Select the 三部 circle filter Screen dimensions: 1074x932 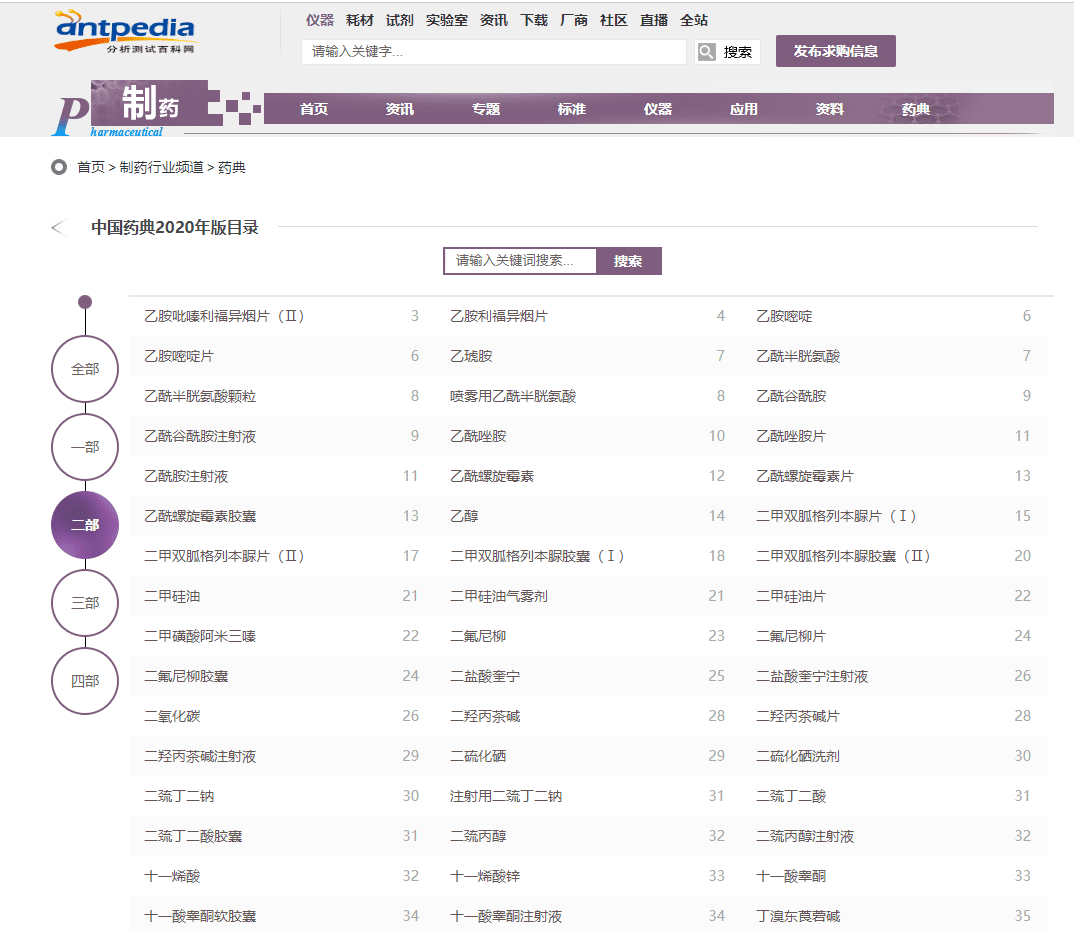click(85, 603)
